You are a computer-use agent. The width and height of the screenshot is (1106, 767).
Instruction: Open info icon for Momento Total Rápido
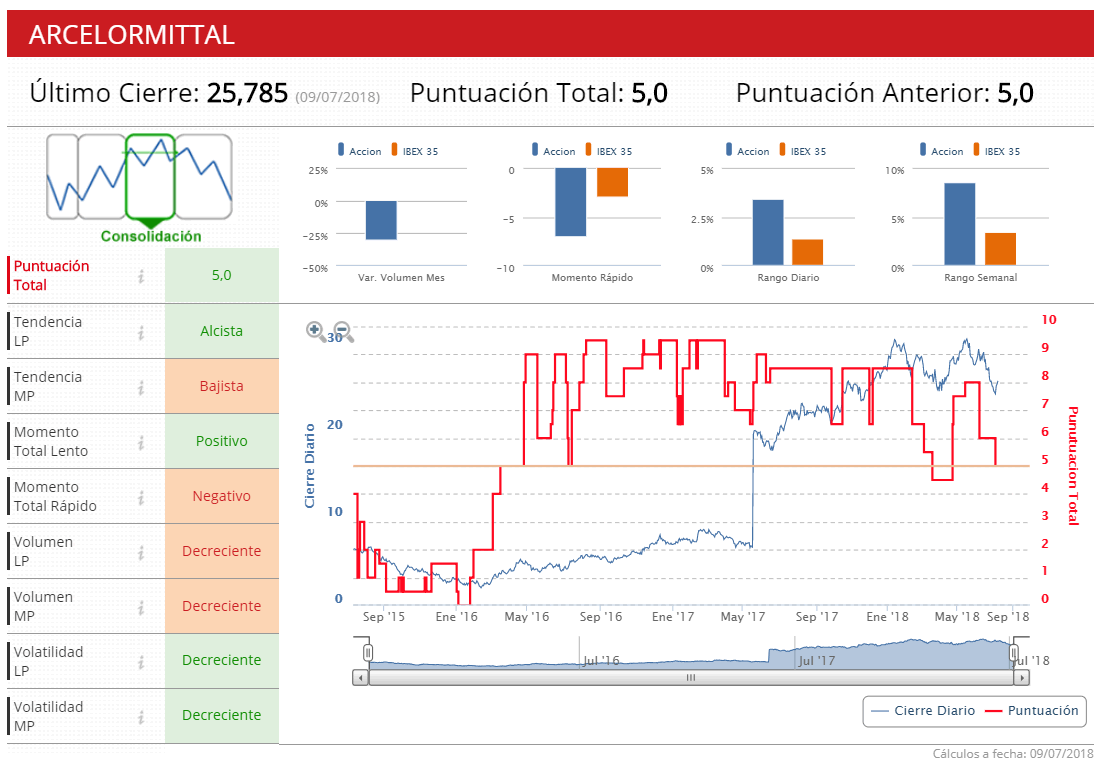[141, 497]
